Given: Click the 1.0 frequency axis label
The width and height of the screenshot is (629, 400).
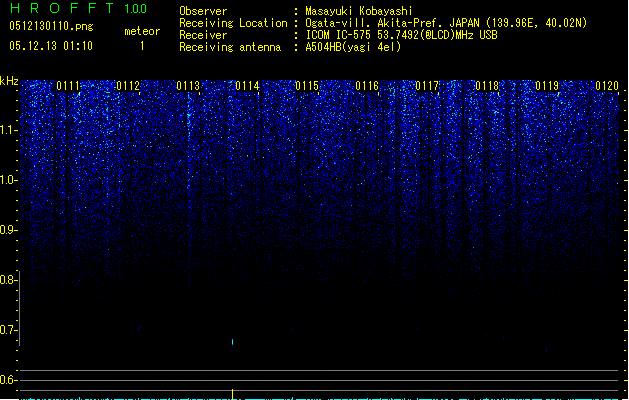Looking at the screenshot, I should [8, 180].
